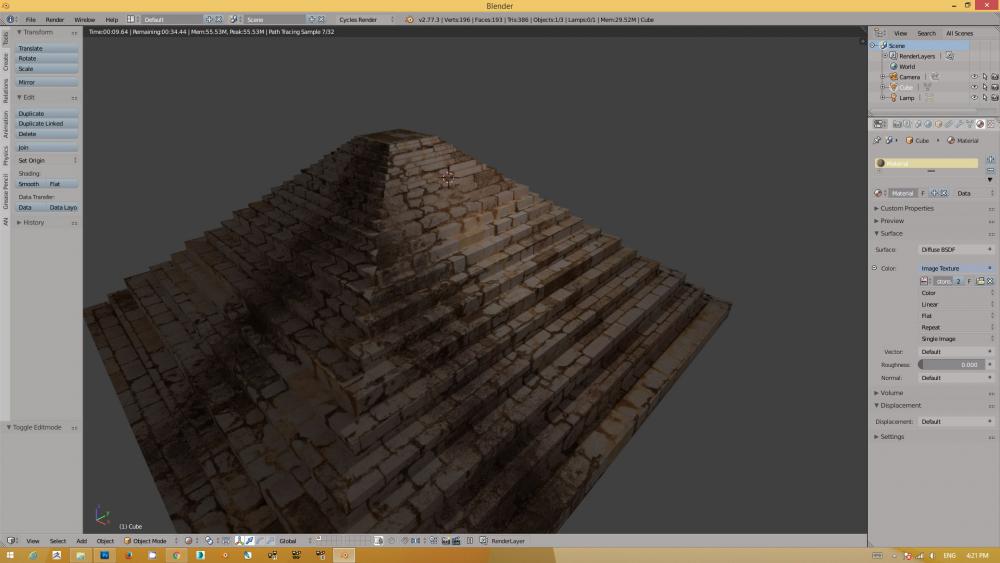Open the Add menu in viewport header
1000x563 pixels.
(x=81, y=541)
